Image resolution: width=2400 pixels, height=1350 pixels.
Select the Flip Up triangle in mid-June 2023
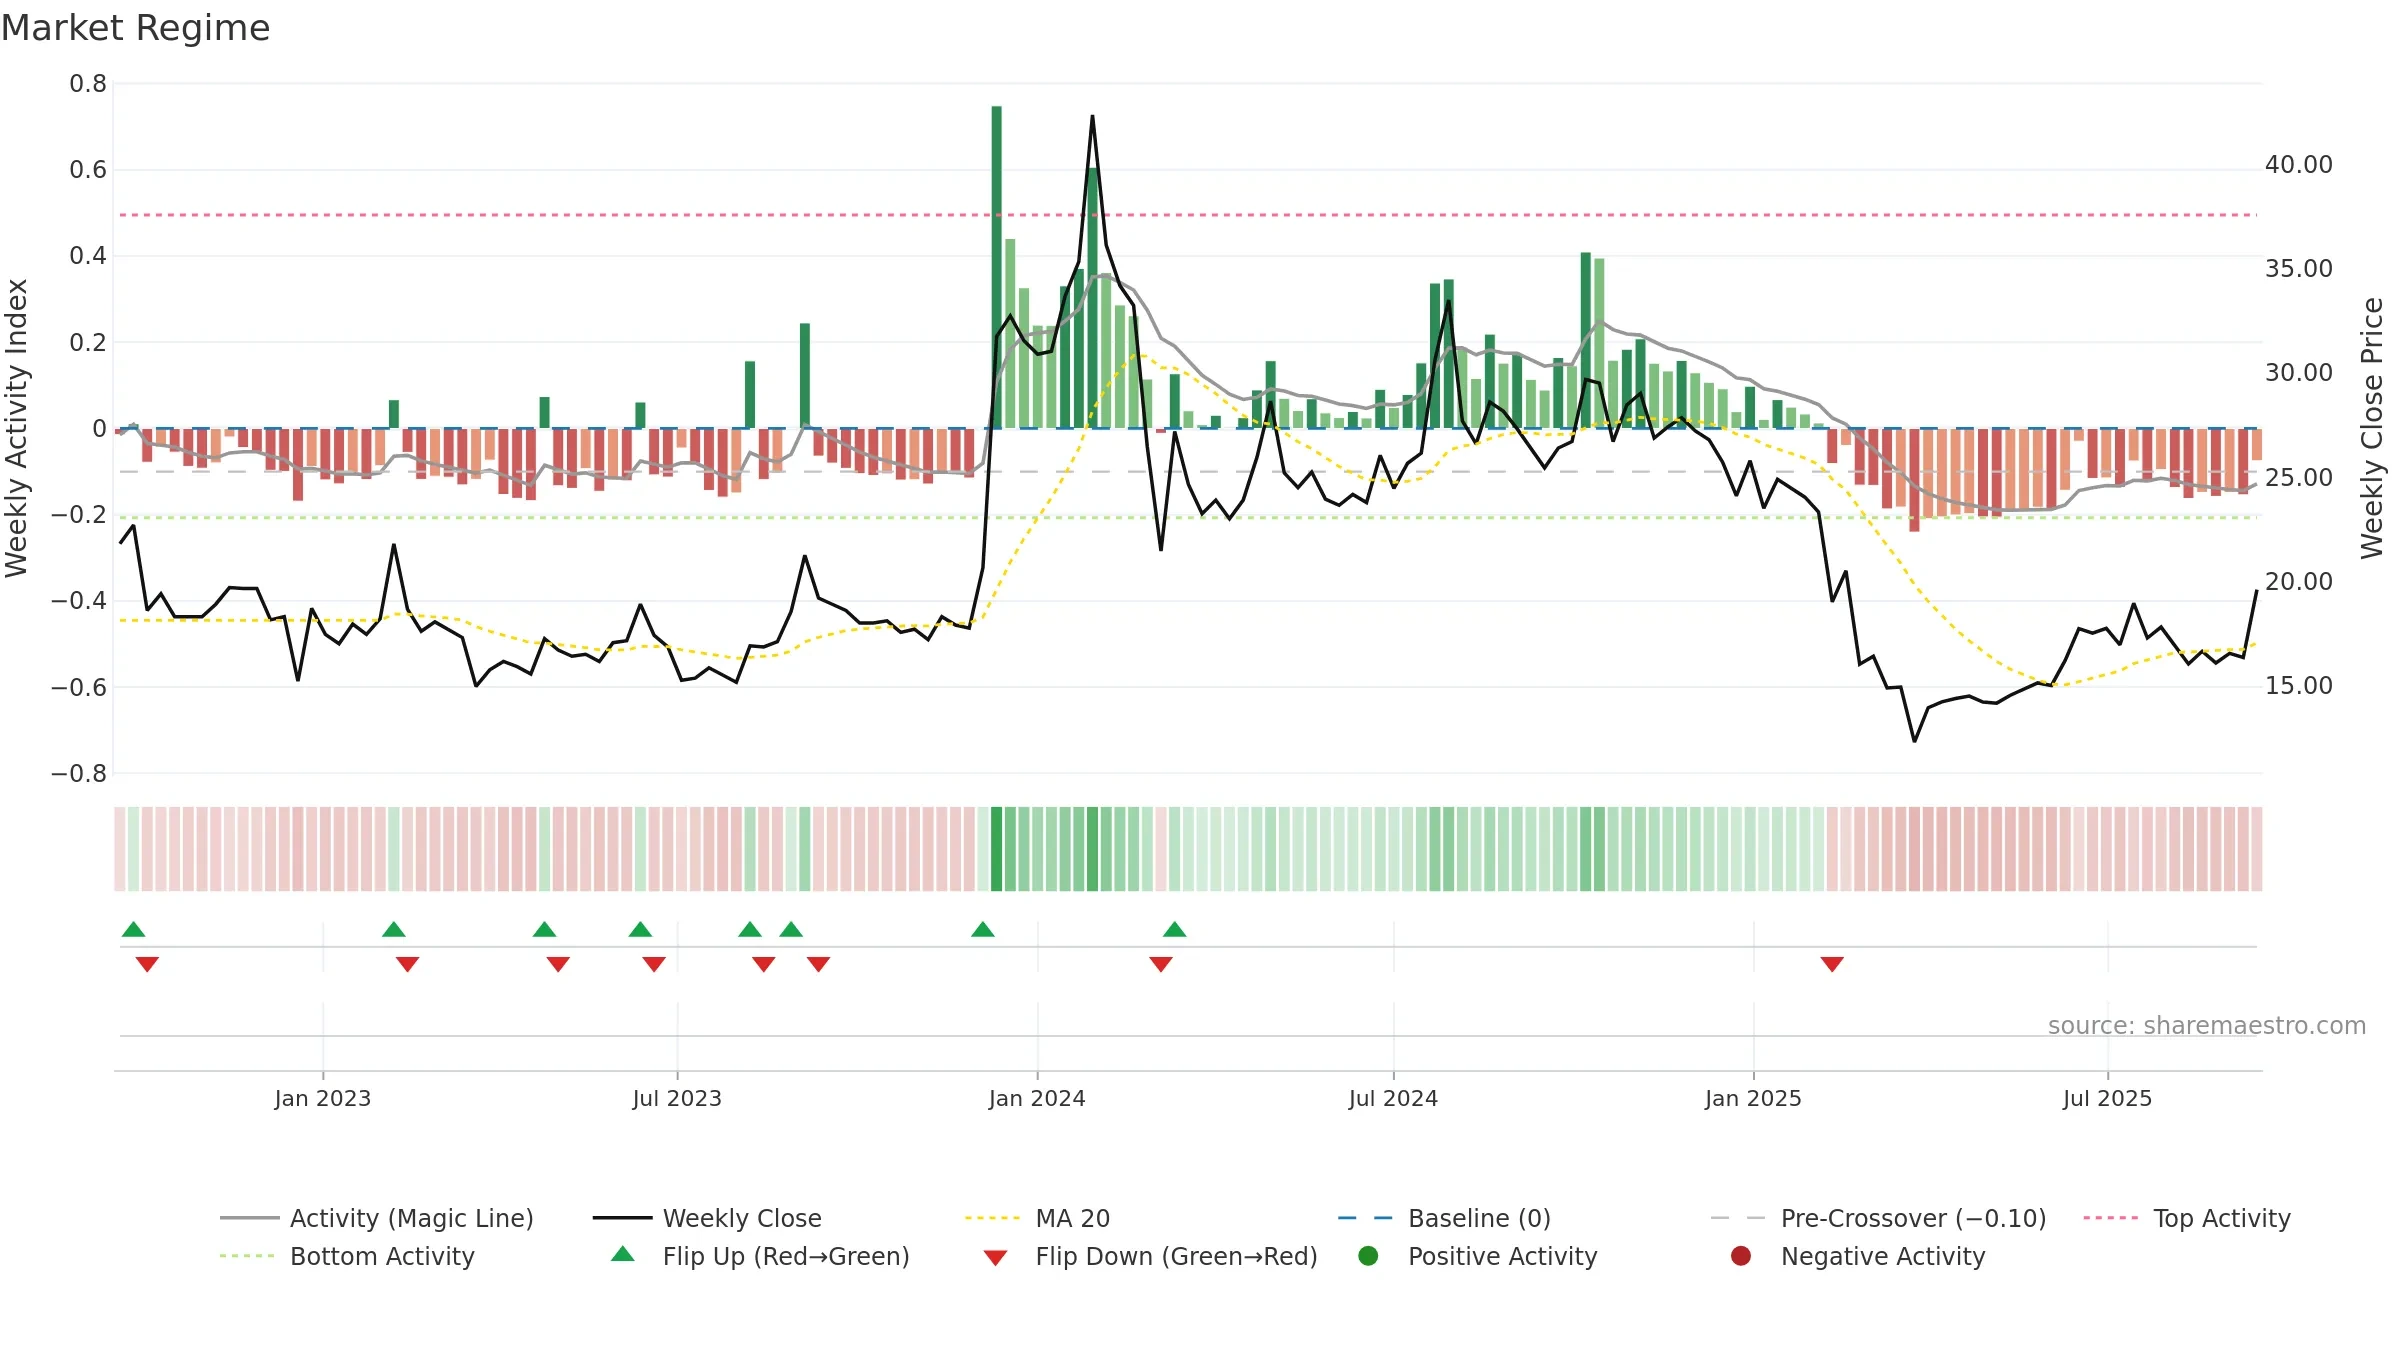[x=641, y=930]
